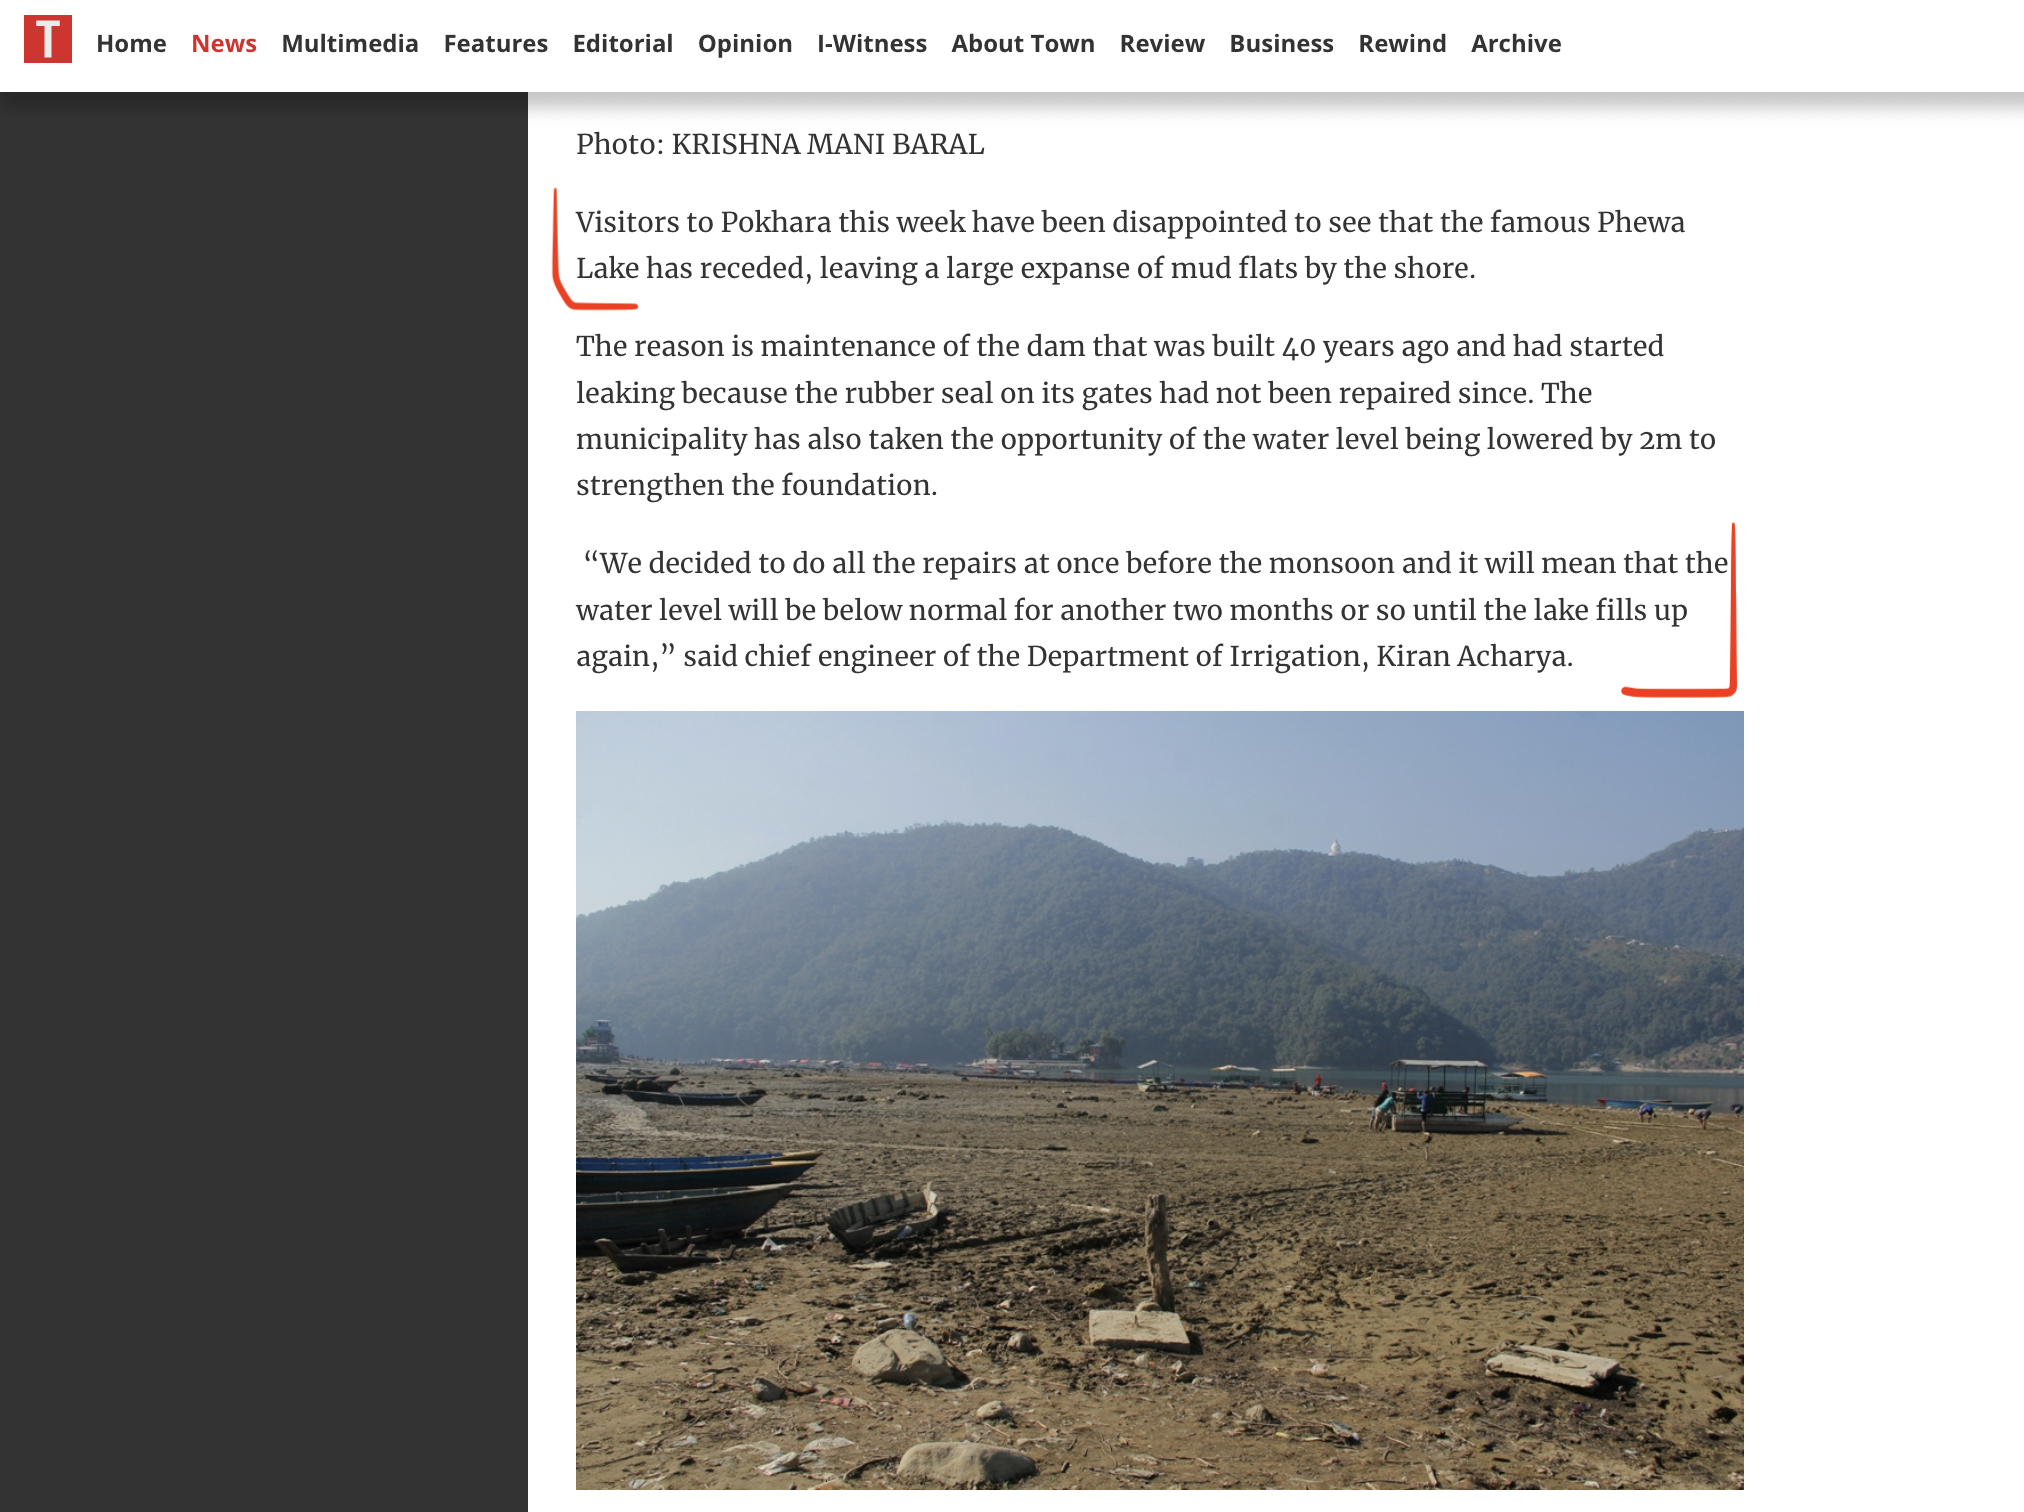Open the Home menu item
This screenshot has width=2024, height=1512.
[131, 44]
